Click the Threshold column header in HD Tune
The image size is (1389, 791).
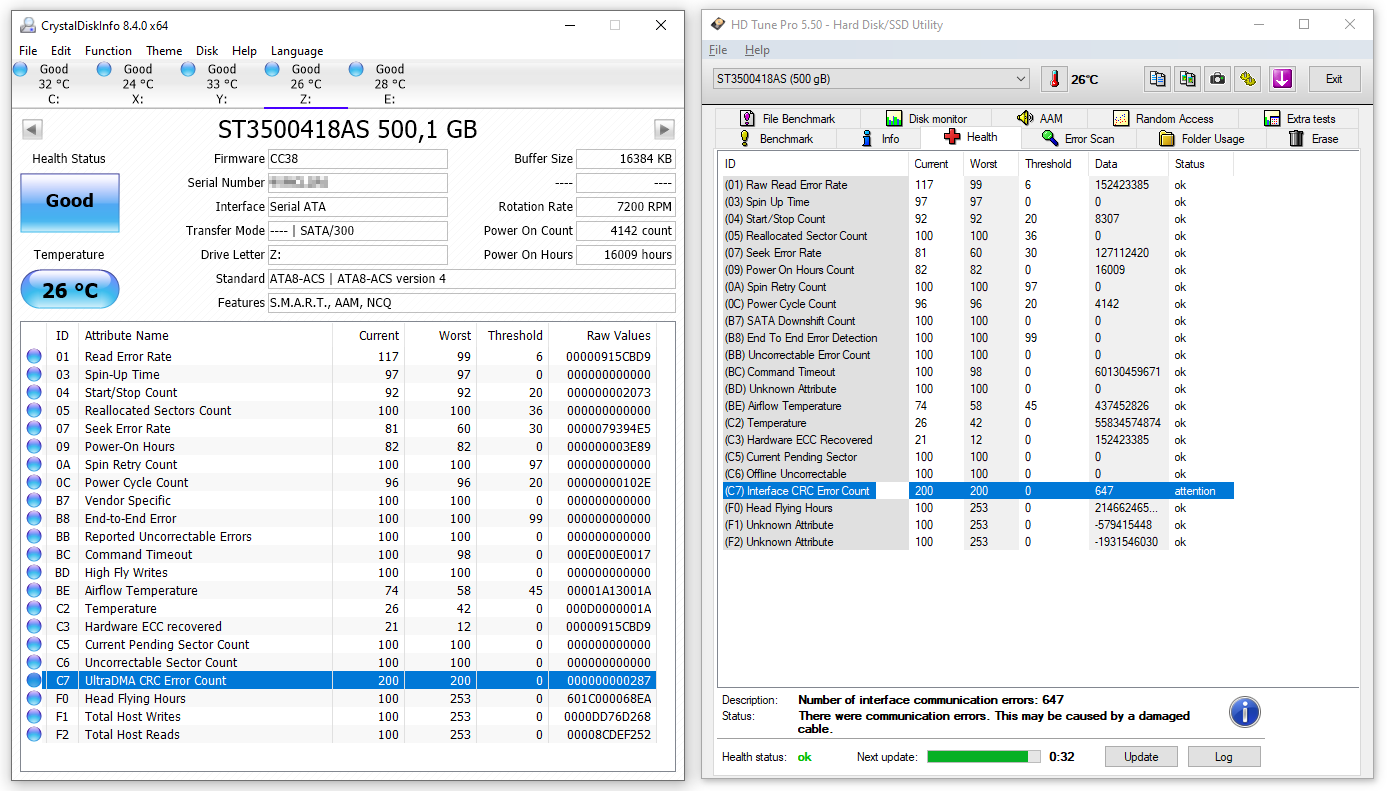(x=1048, y=164)
